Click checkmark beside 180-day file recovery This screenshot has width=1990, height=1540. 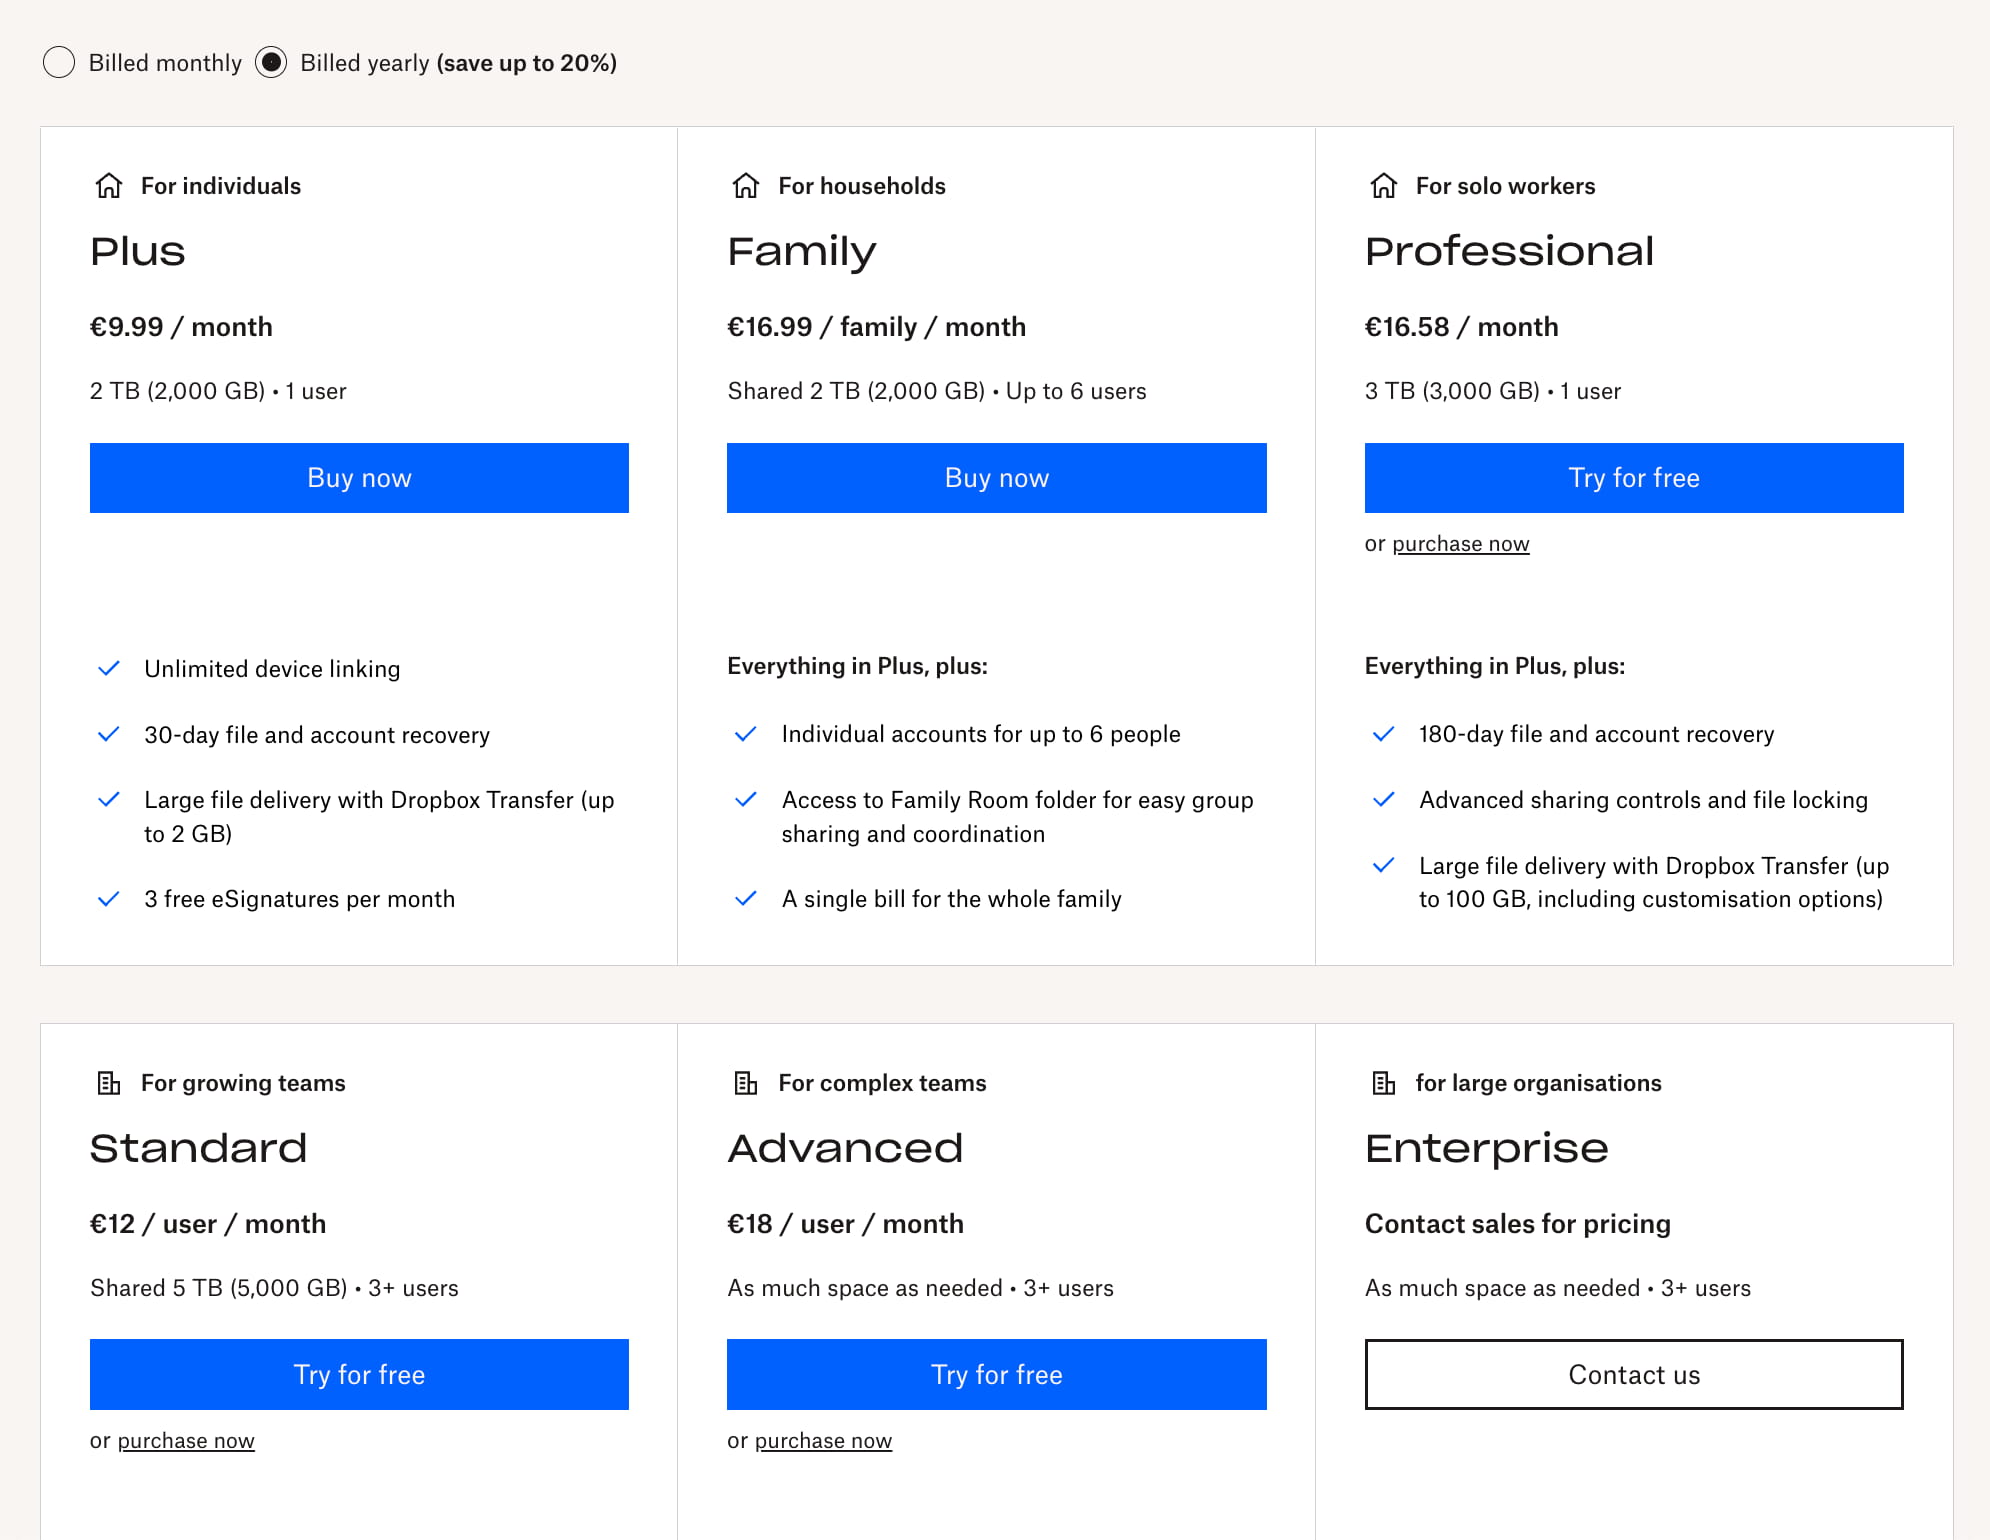1384,734
